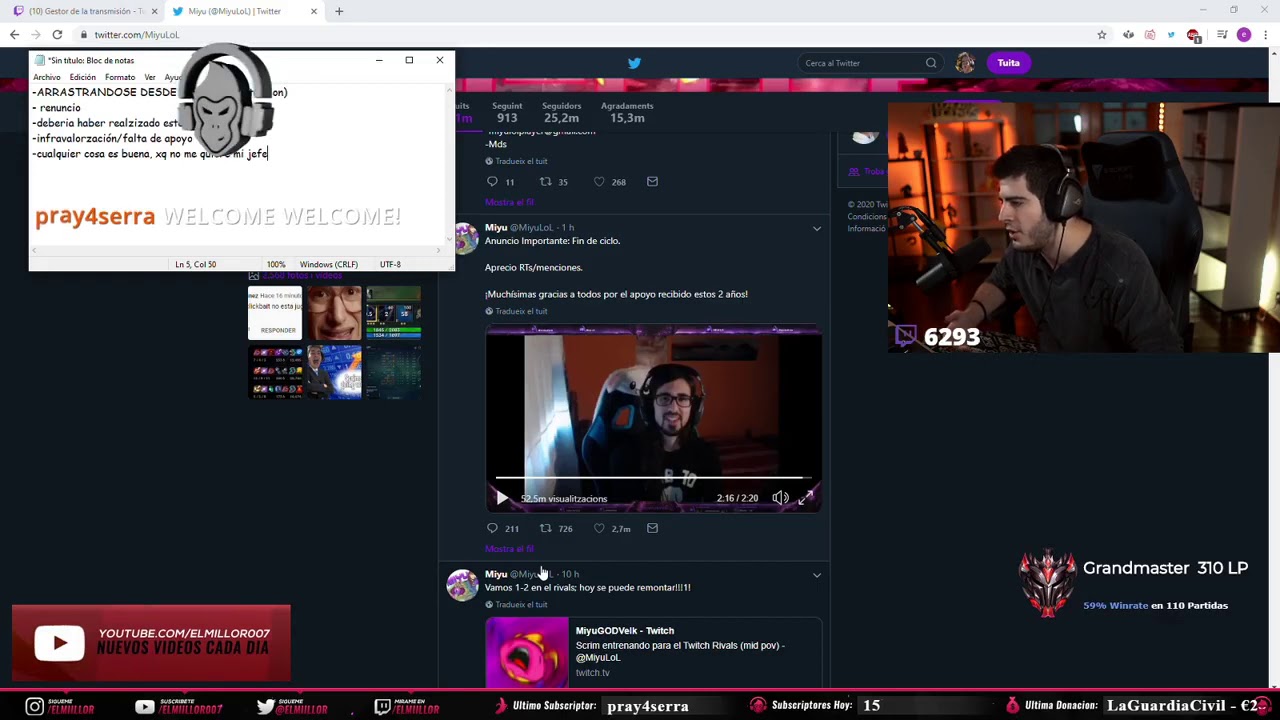Image resolution: width=1280 pixels, height=720 pixels.
Task: Open the Edición menu in Bloc de notas
Action: (x=83, y=77)
